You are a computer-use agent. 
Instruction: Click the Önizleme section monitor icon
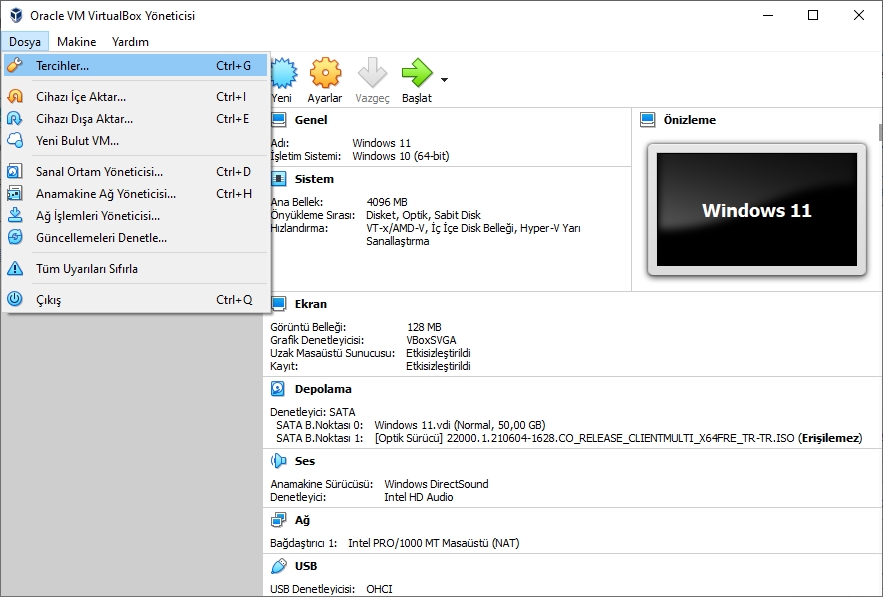648,119
